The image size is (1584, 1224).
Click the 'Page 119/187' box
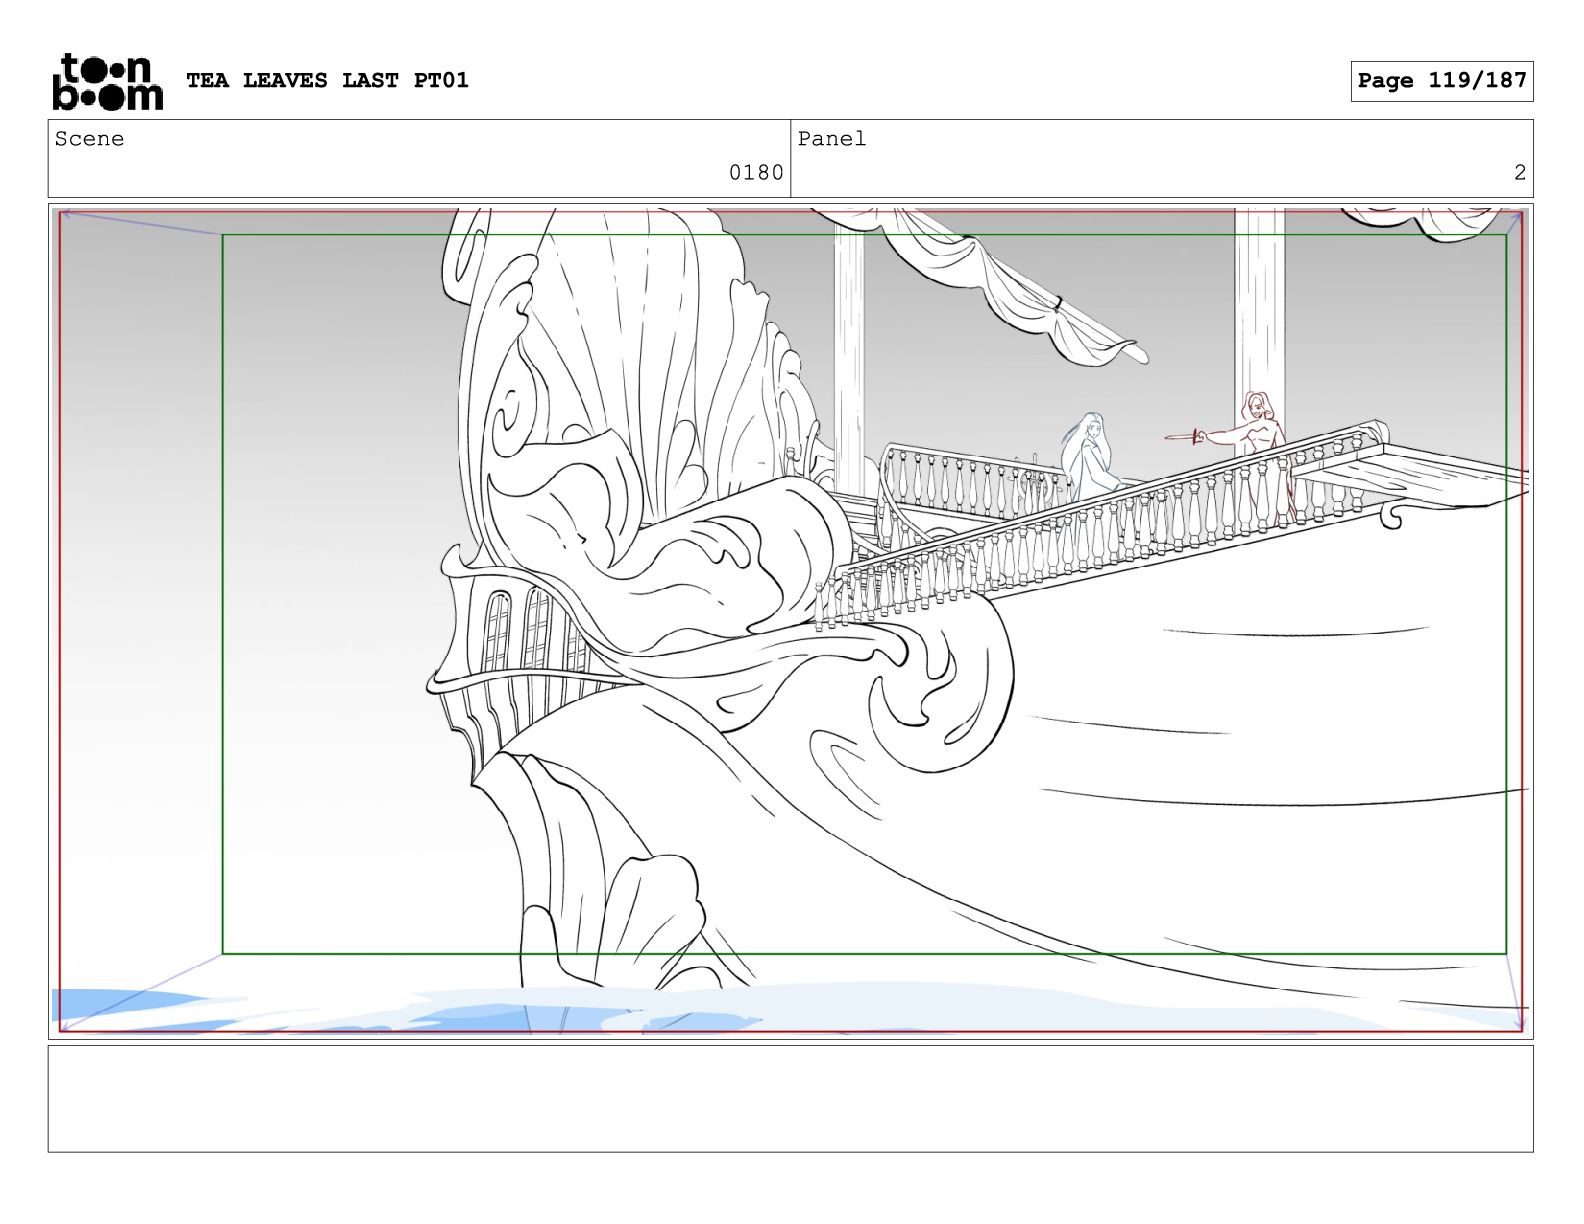coord(1441,81)
